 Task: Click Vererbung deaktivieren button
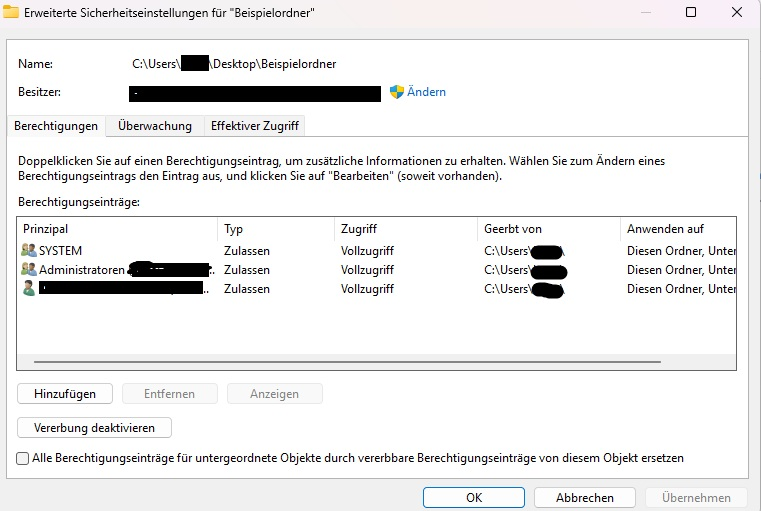(94, 428)
